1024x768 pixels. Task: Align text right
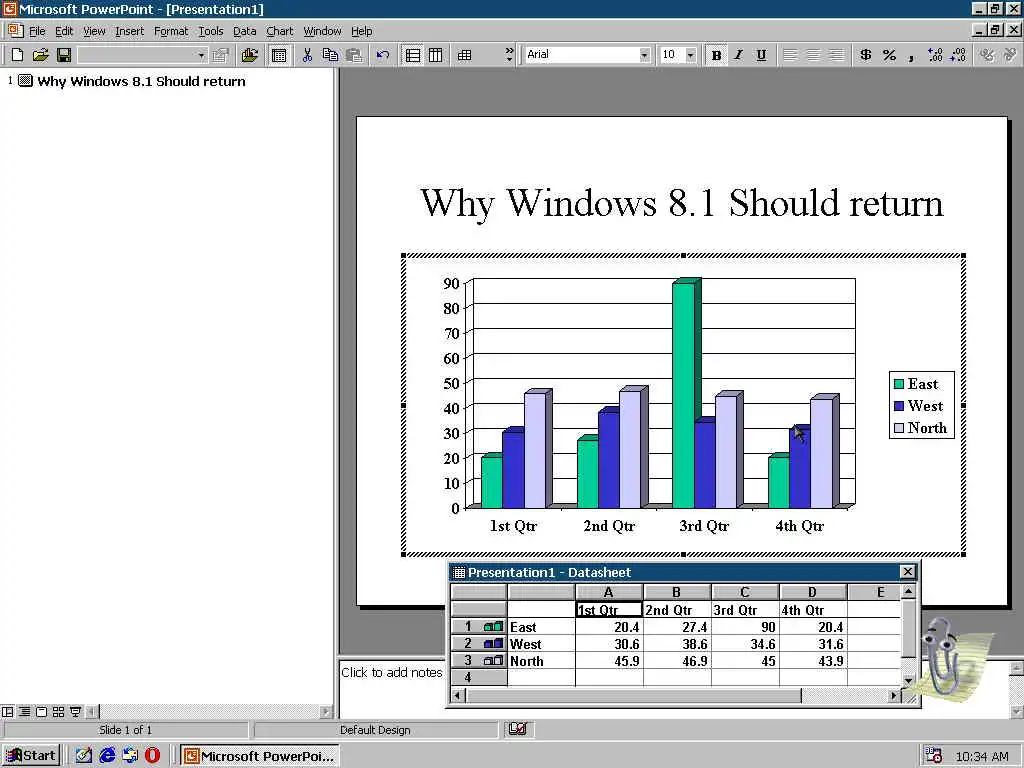836,55
